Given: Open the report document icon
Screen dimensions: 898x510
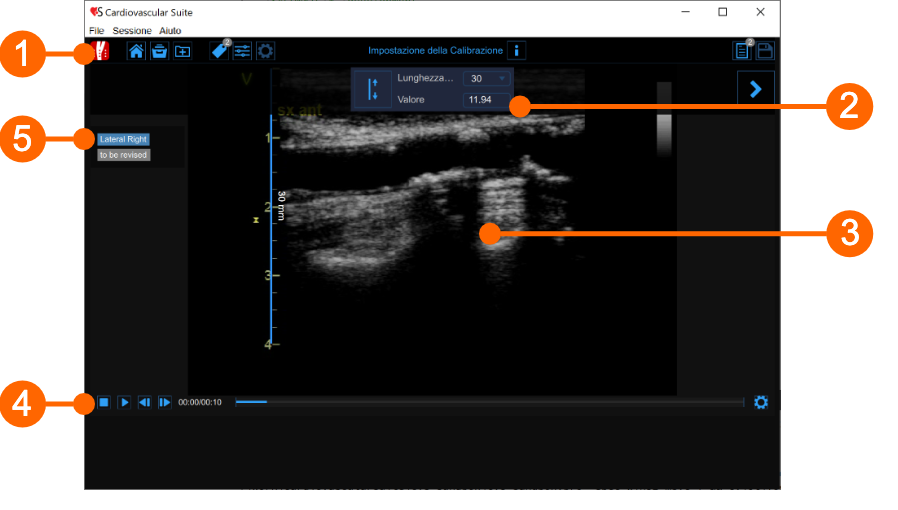Looking at the screenshot, I should tap(742, 52).
